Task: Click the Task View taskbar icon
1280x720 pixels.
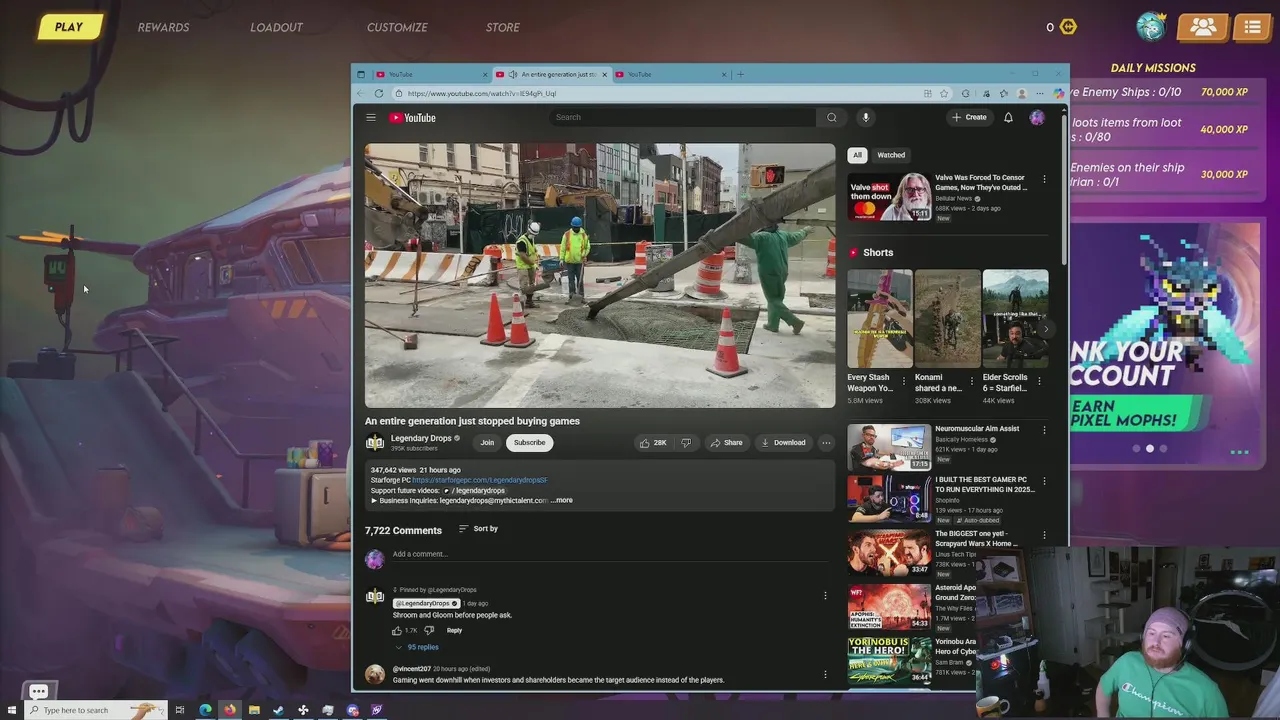Action: click(180, 710)
